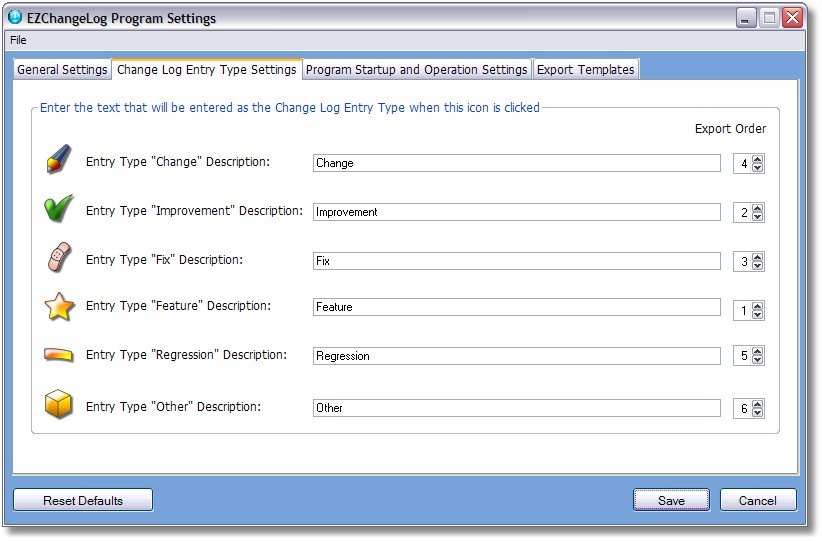Click the green checkmark Improvement icon

coord(59,208)
